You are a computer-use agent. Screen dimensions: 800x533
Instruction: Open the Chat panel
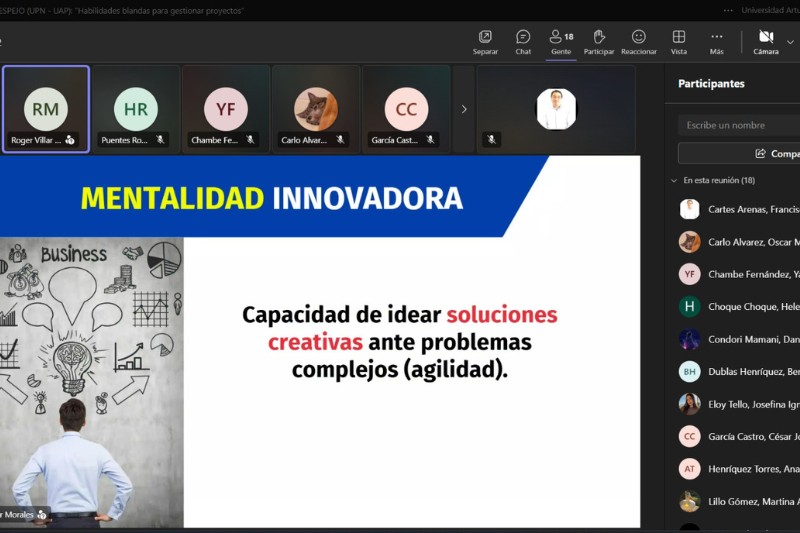coord(523,42)
